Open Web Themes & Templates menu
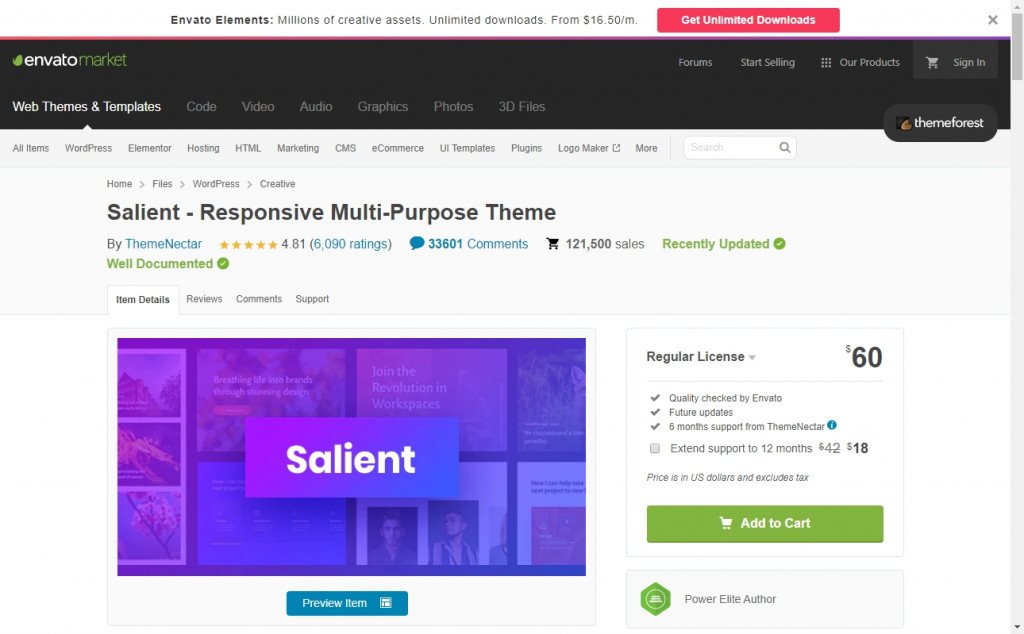The width and height of the screenshot is (1024, 634). click(x=86, y=106)
